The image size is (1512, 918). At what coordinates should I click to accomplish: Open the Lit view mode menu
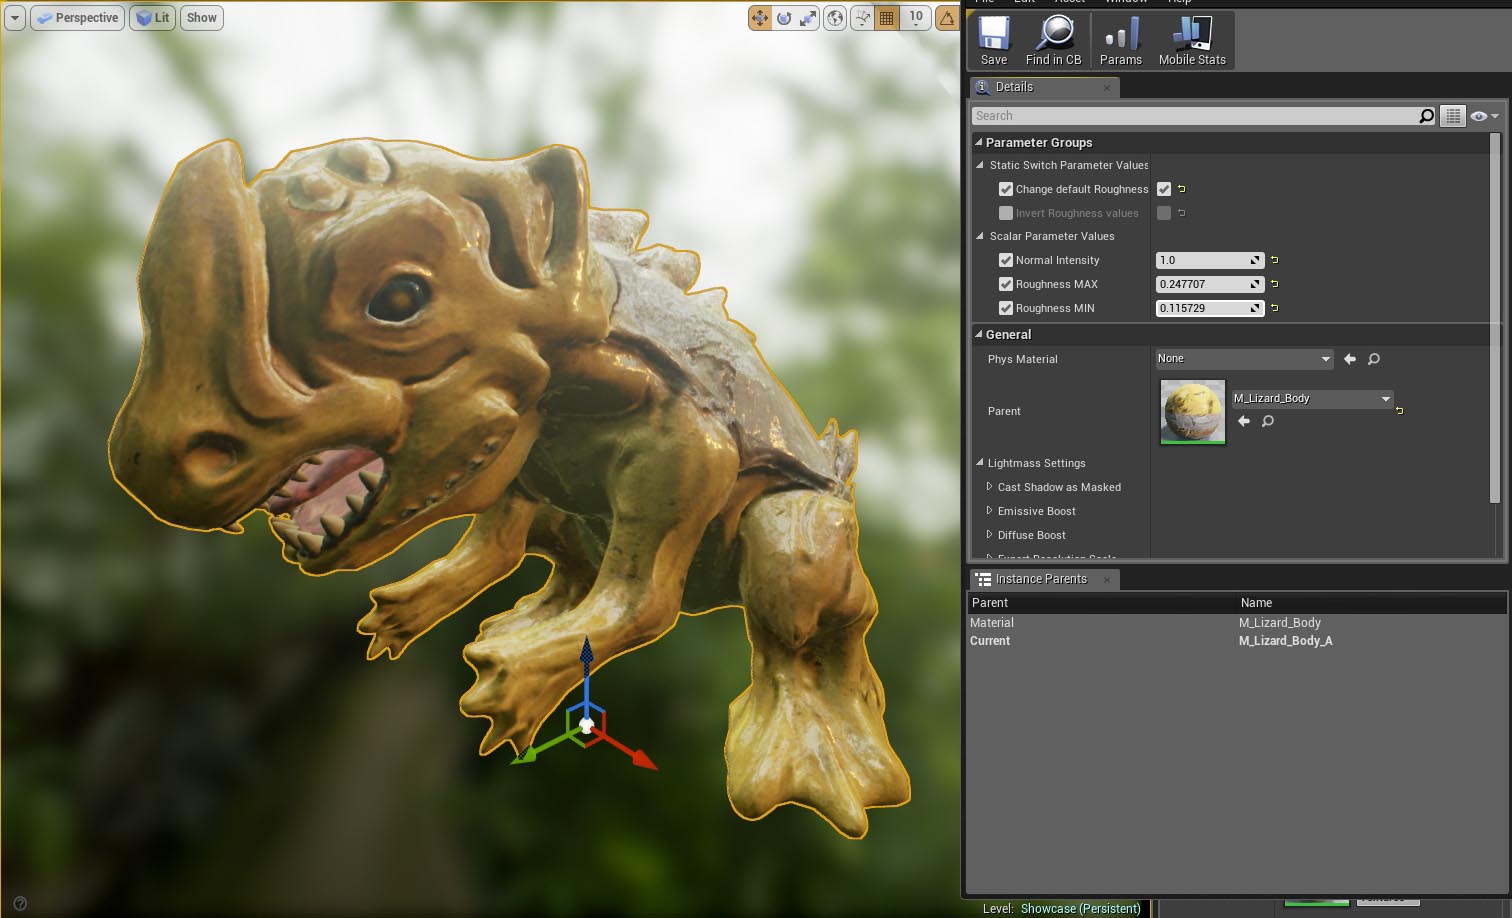click(153, 18)
